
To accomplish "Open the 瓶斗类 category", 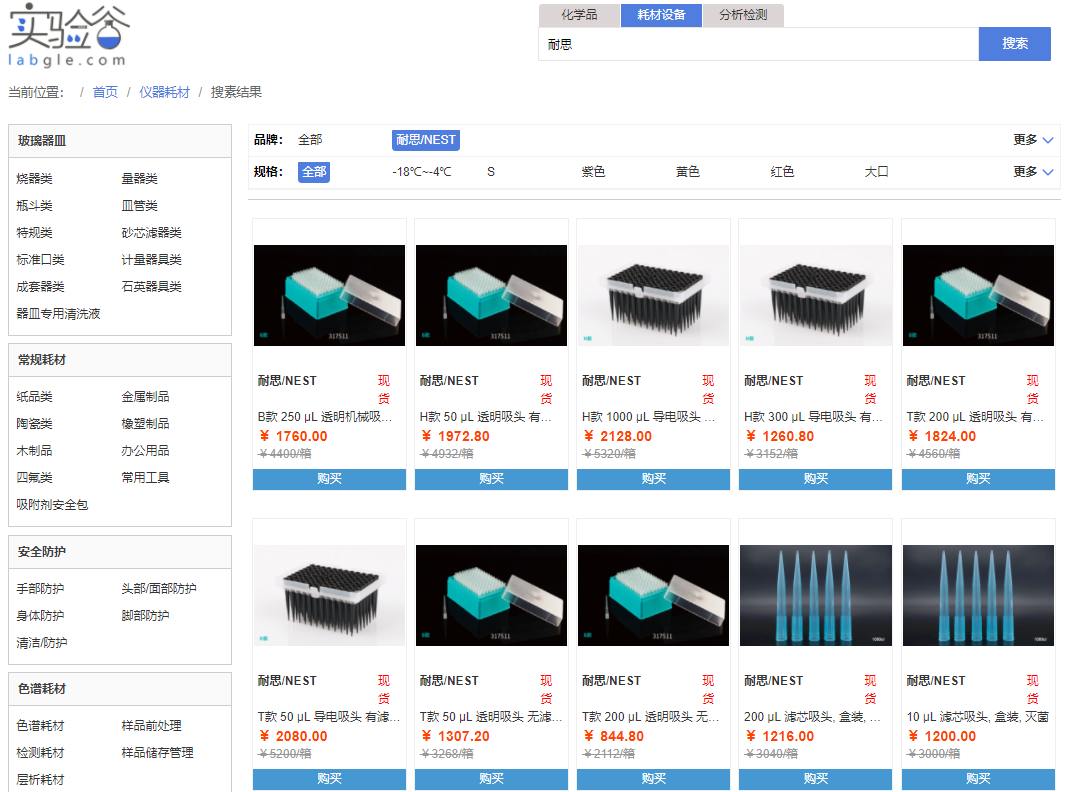I will (34, 206).
